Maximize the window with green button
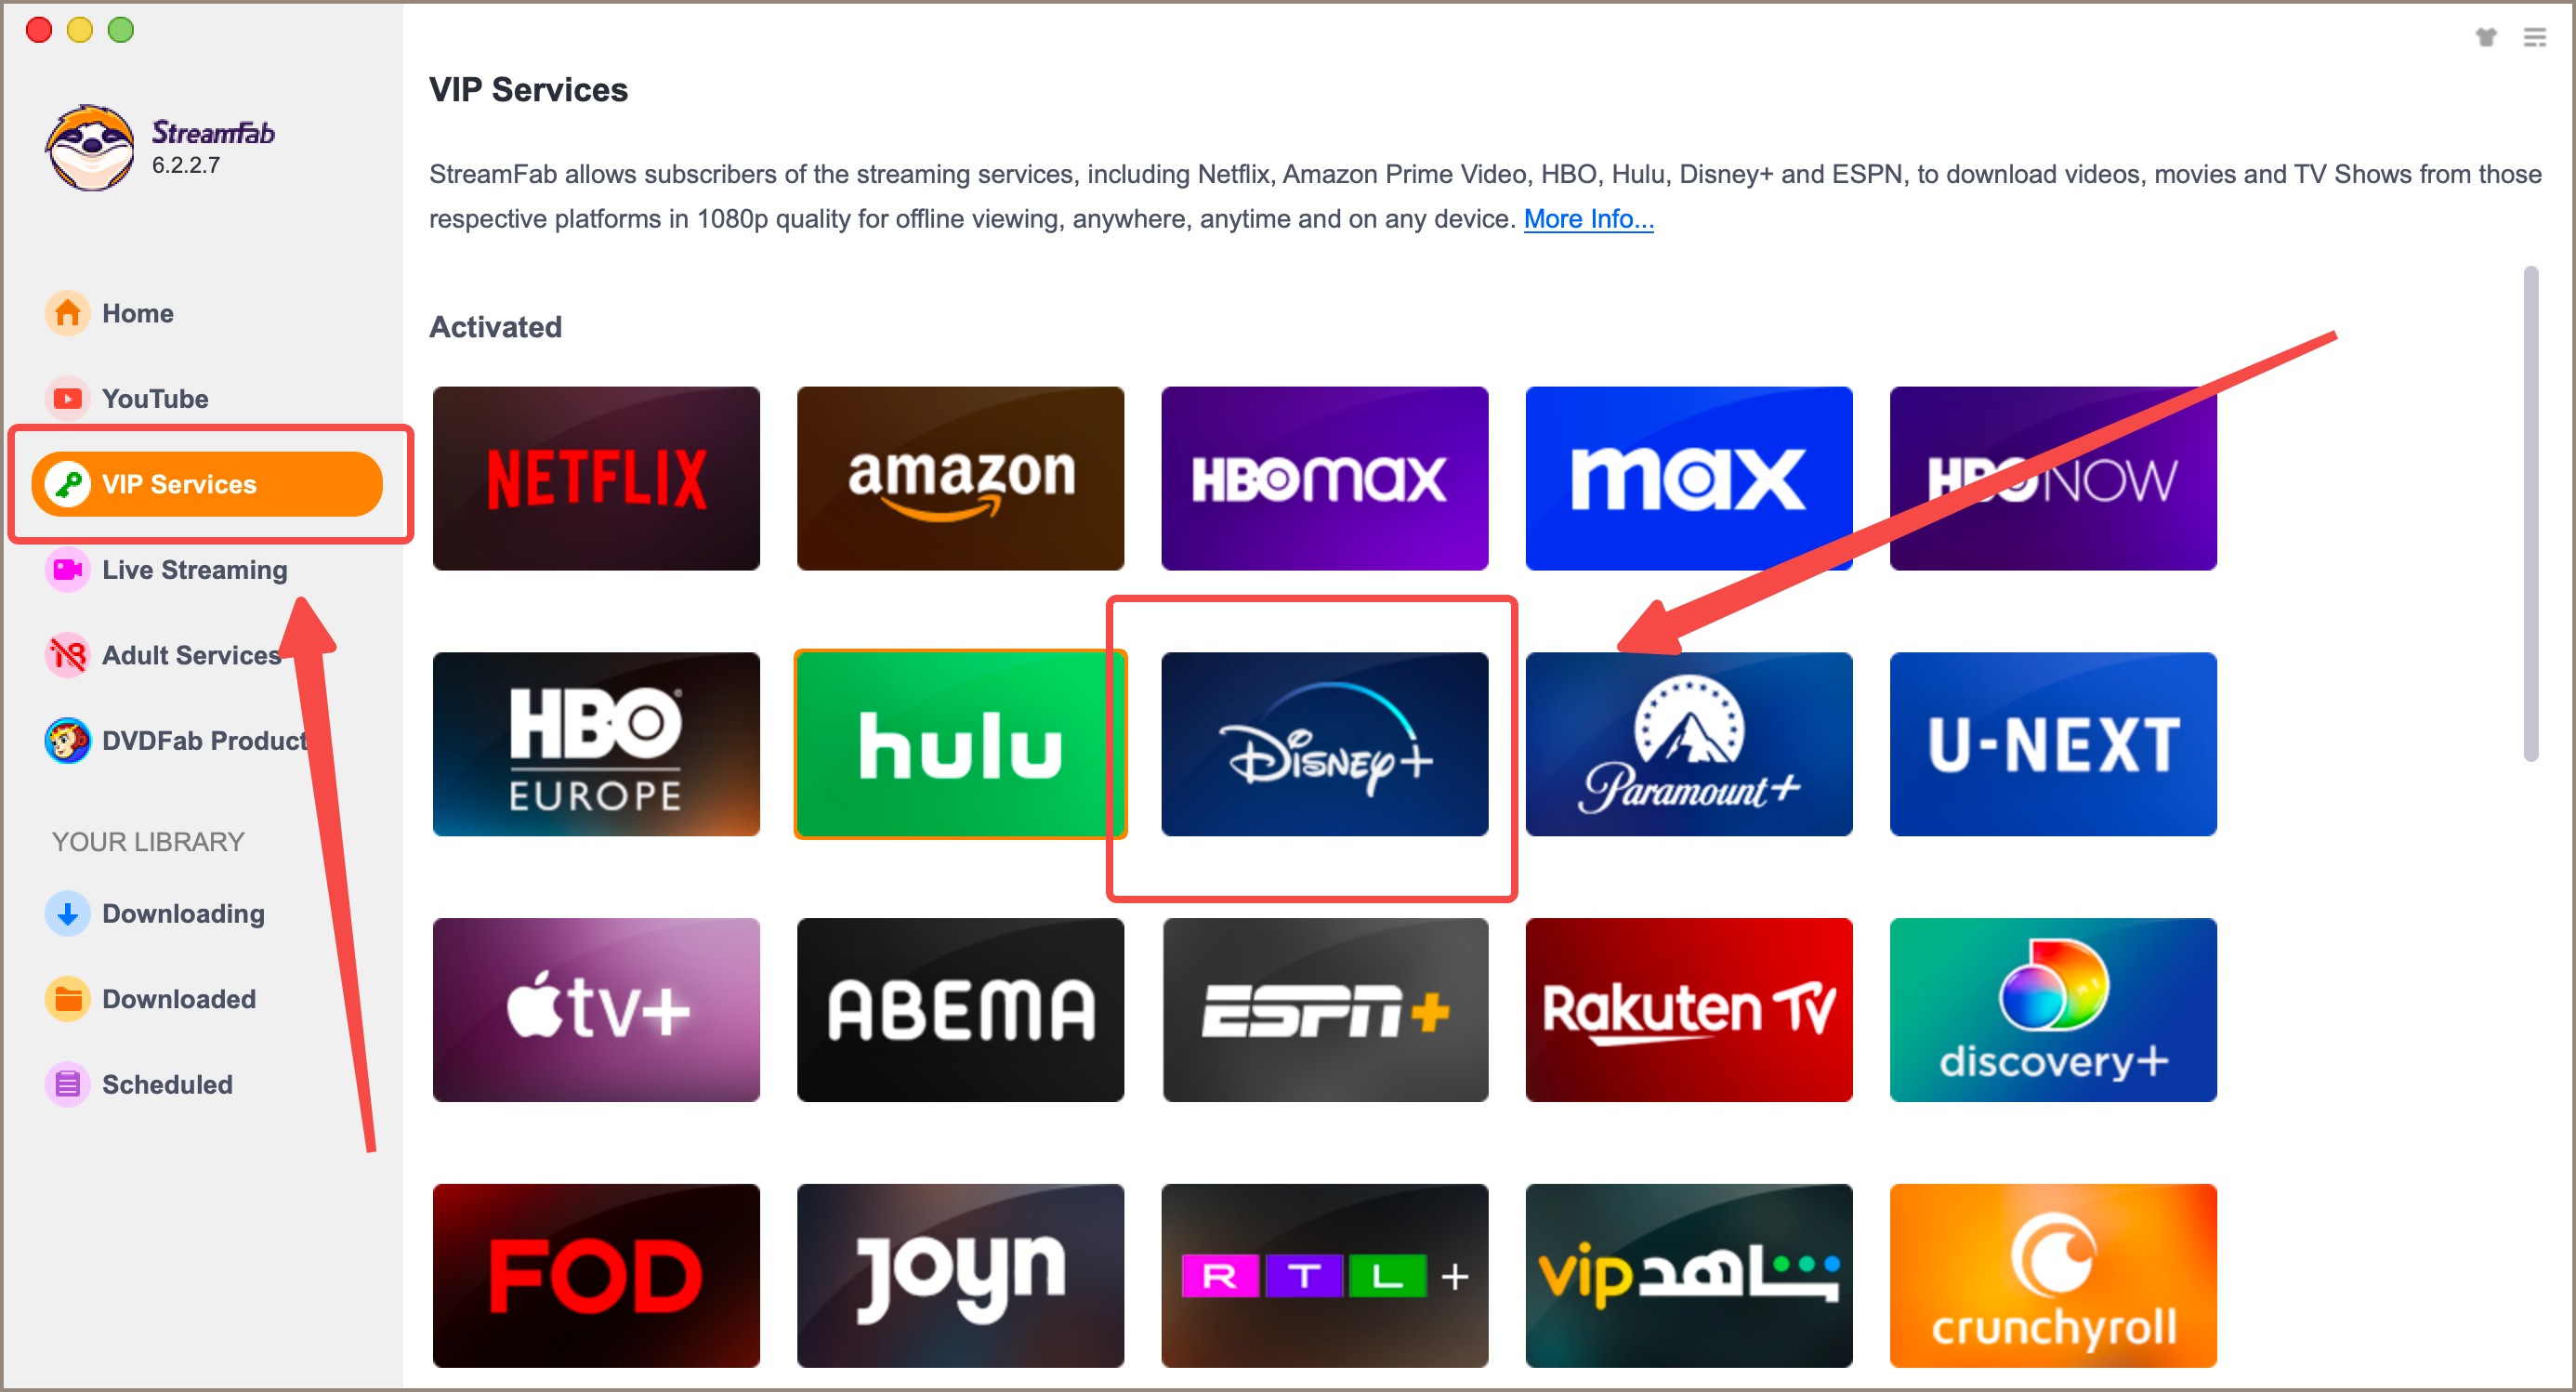This screenshot has height=1392, width=2576. (x=120, y=30)
